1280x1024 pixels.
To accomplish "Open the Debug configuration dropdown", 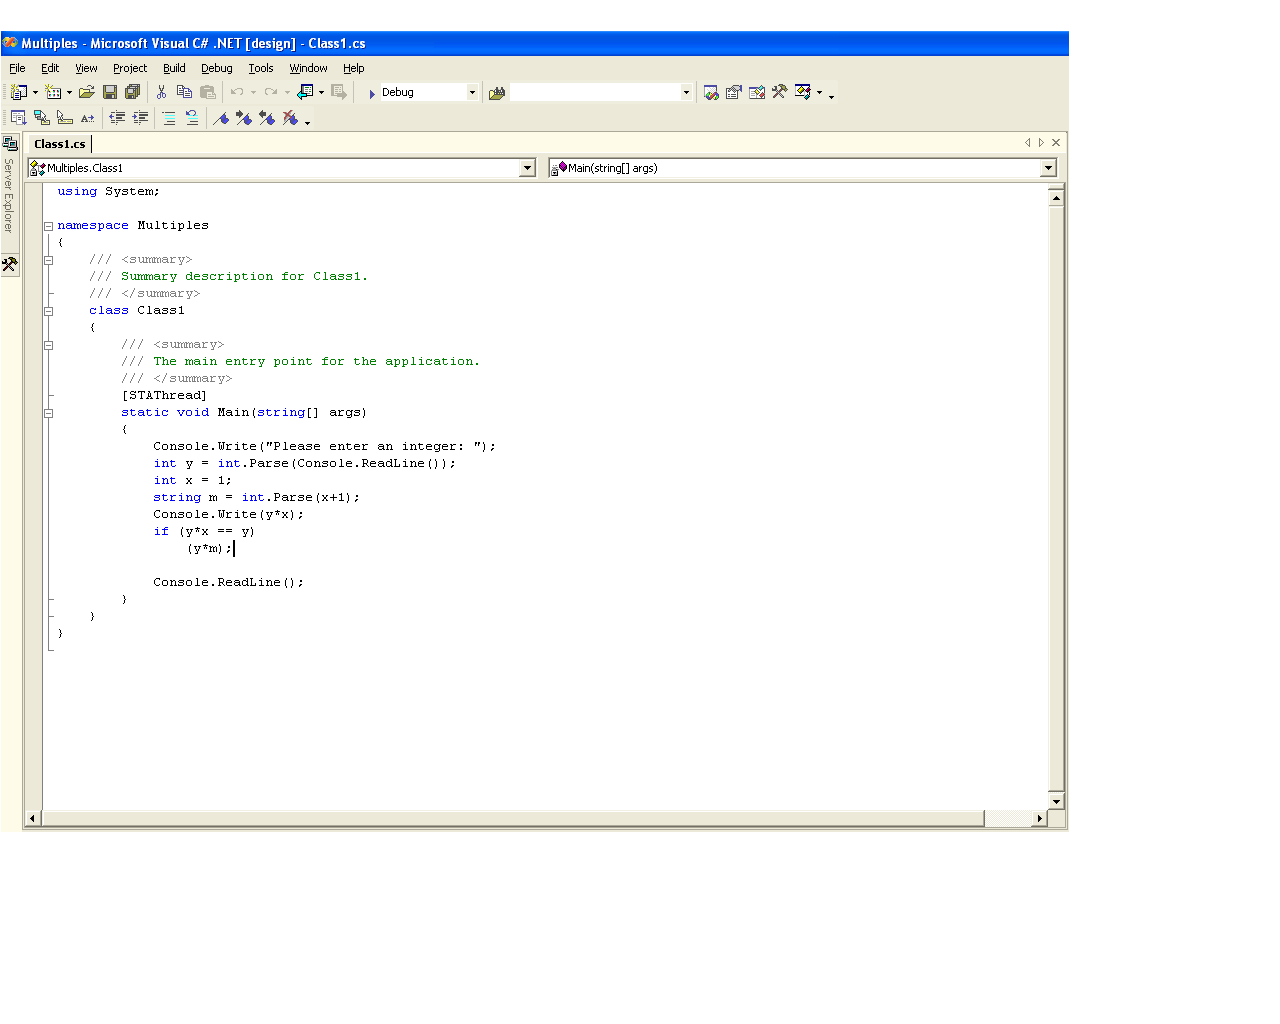I will pos(472,92).
